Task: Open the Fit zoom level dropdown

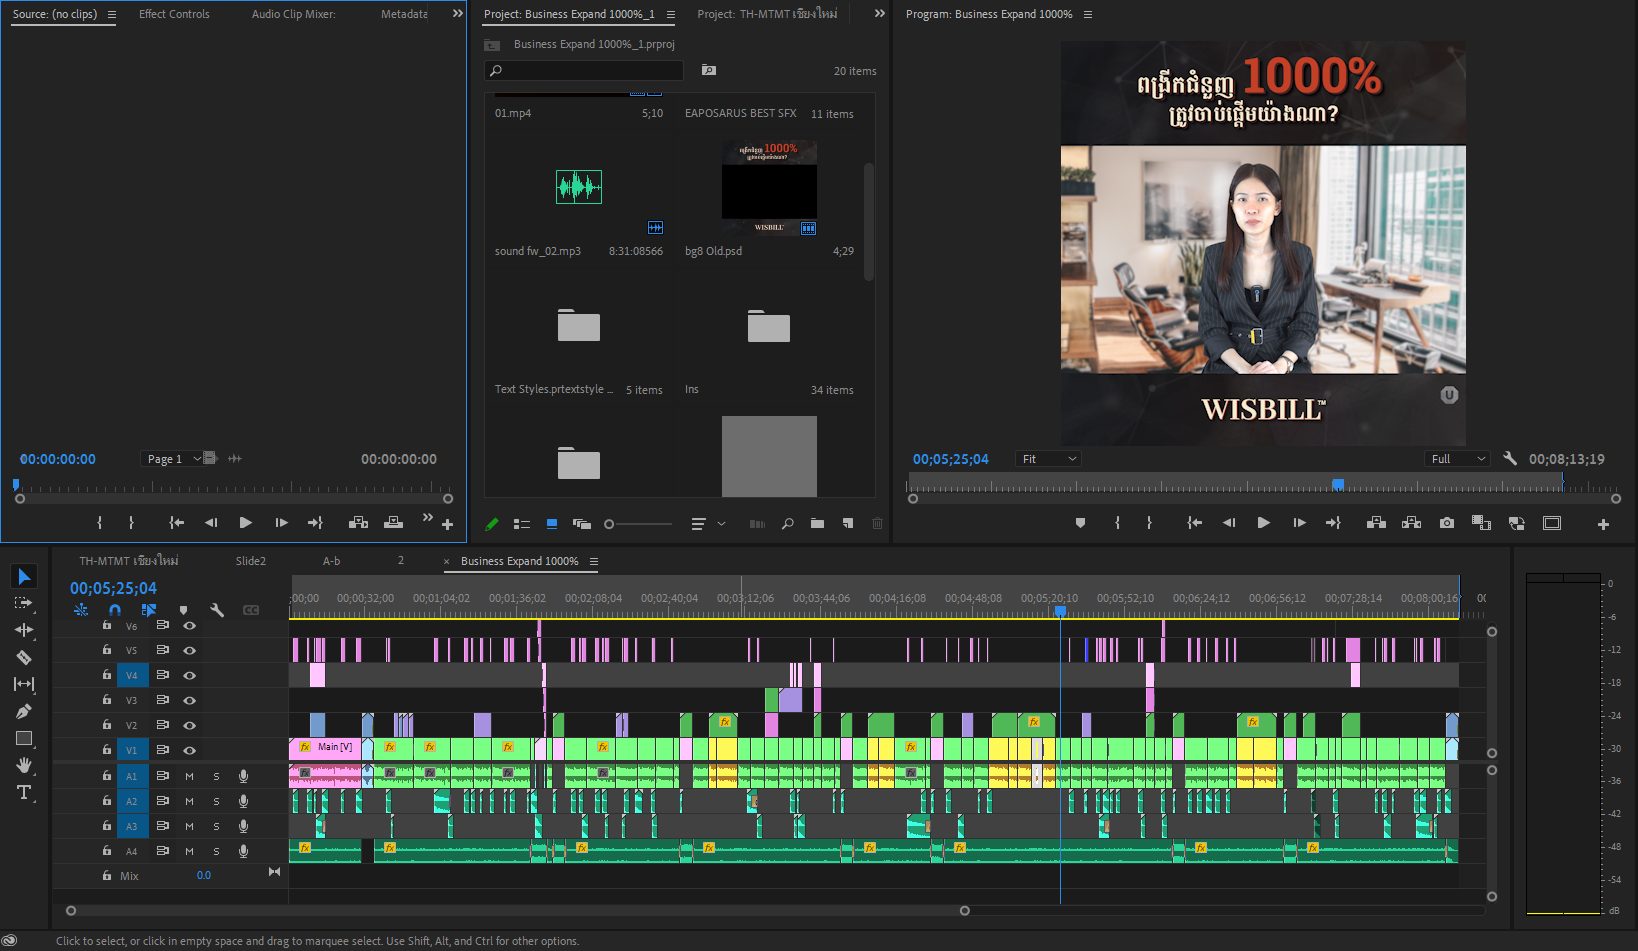Action: 1048,459
